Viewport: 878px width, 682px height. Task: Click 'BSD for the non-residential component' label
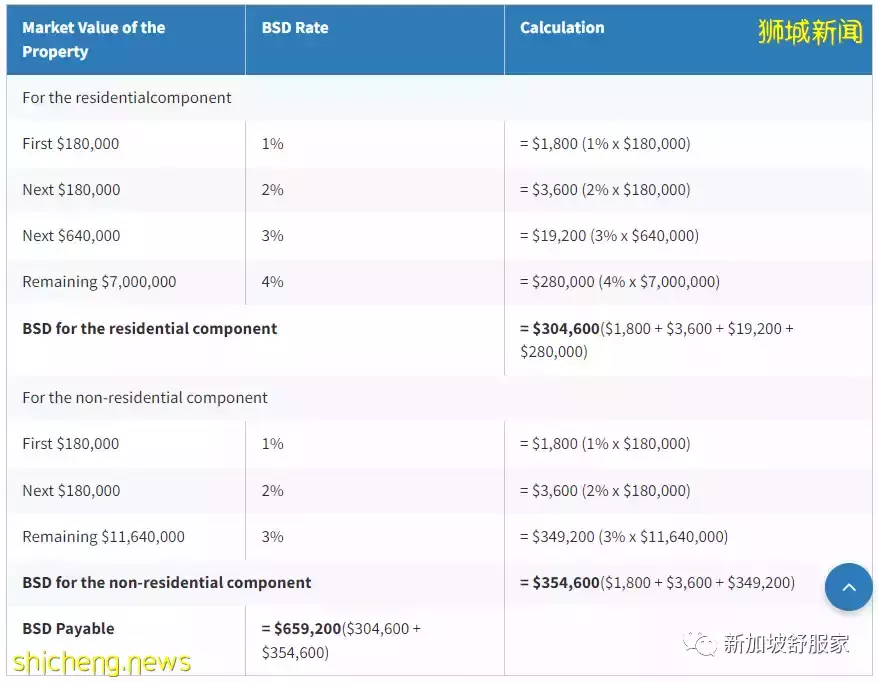pyautogui.click(x=167, y=583)
